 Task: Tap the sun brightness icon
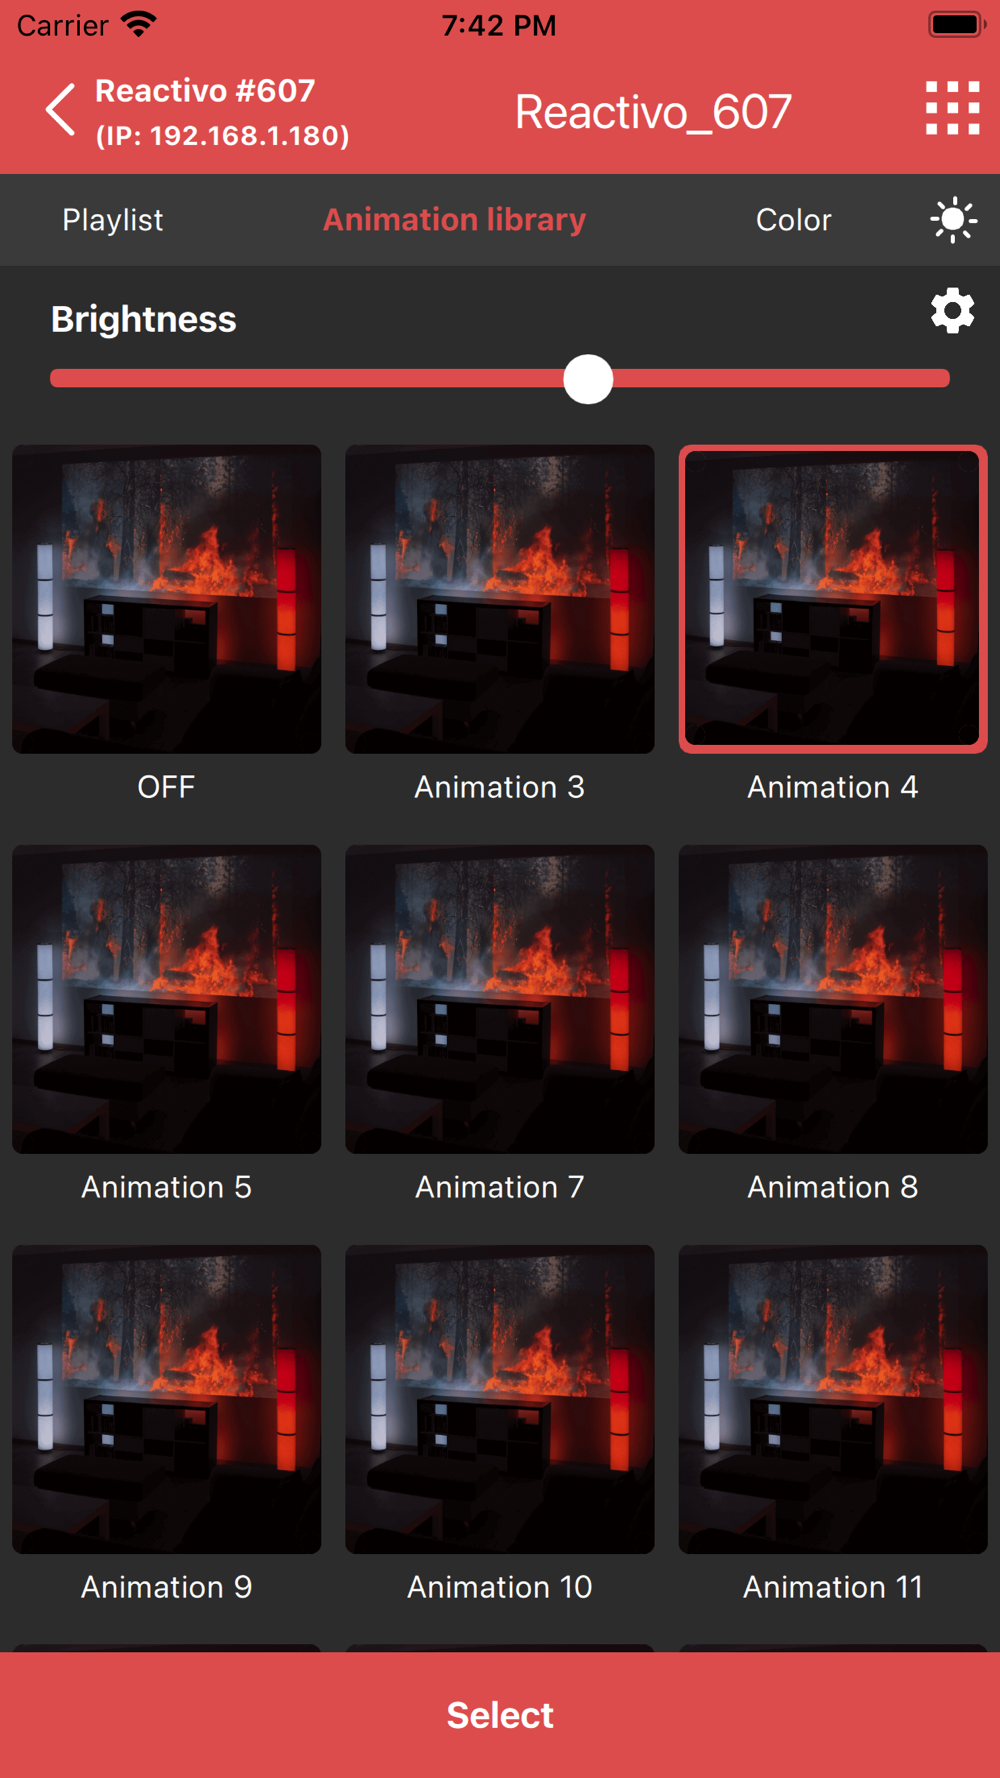953,220
